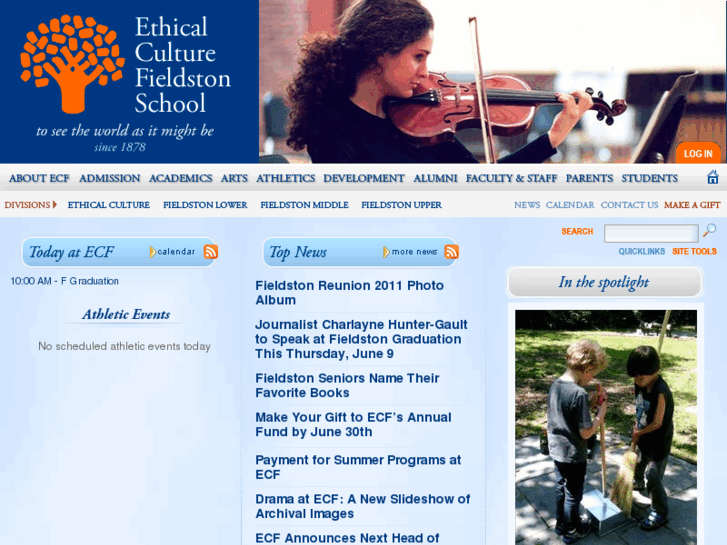Click inside the search text field
The image size is (727, 545).
pos(651,233)
